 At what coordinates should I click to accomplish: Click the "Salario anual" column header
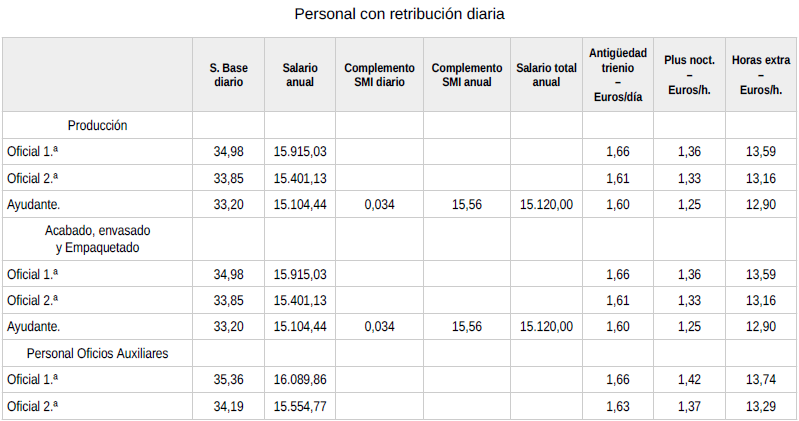pos(300,75)
